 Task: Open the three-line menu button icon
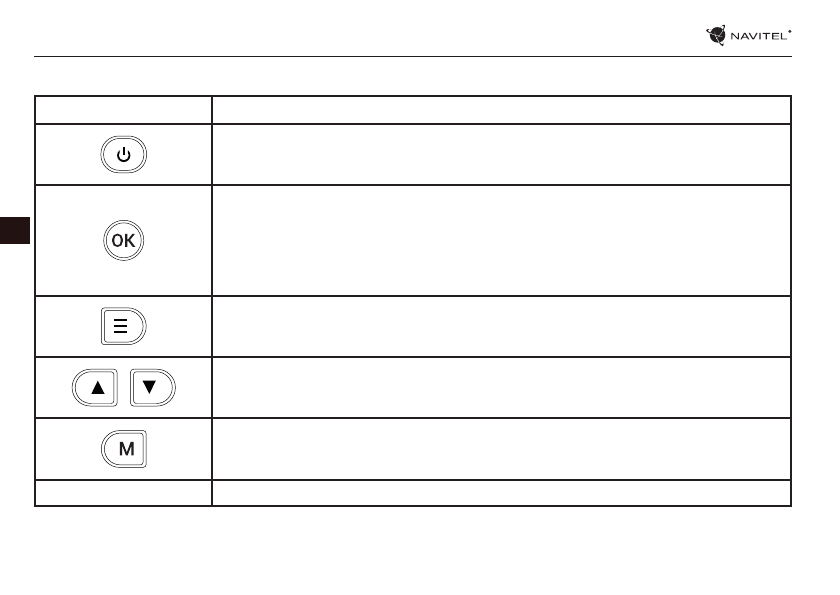click(x=123, y=327)
